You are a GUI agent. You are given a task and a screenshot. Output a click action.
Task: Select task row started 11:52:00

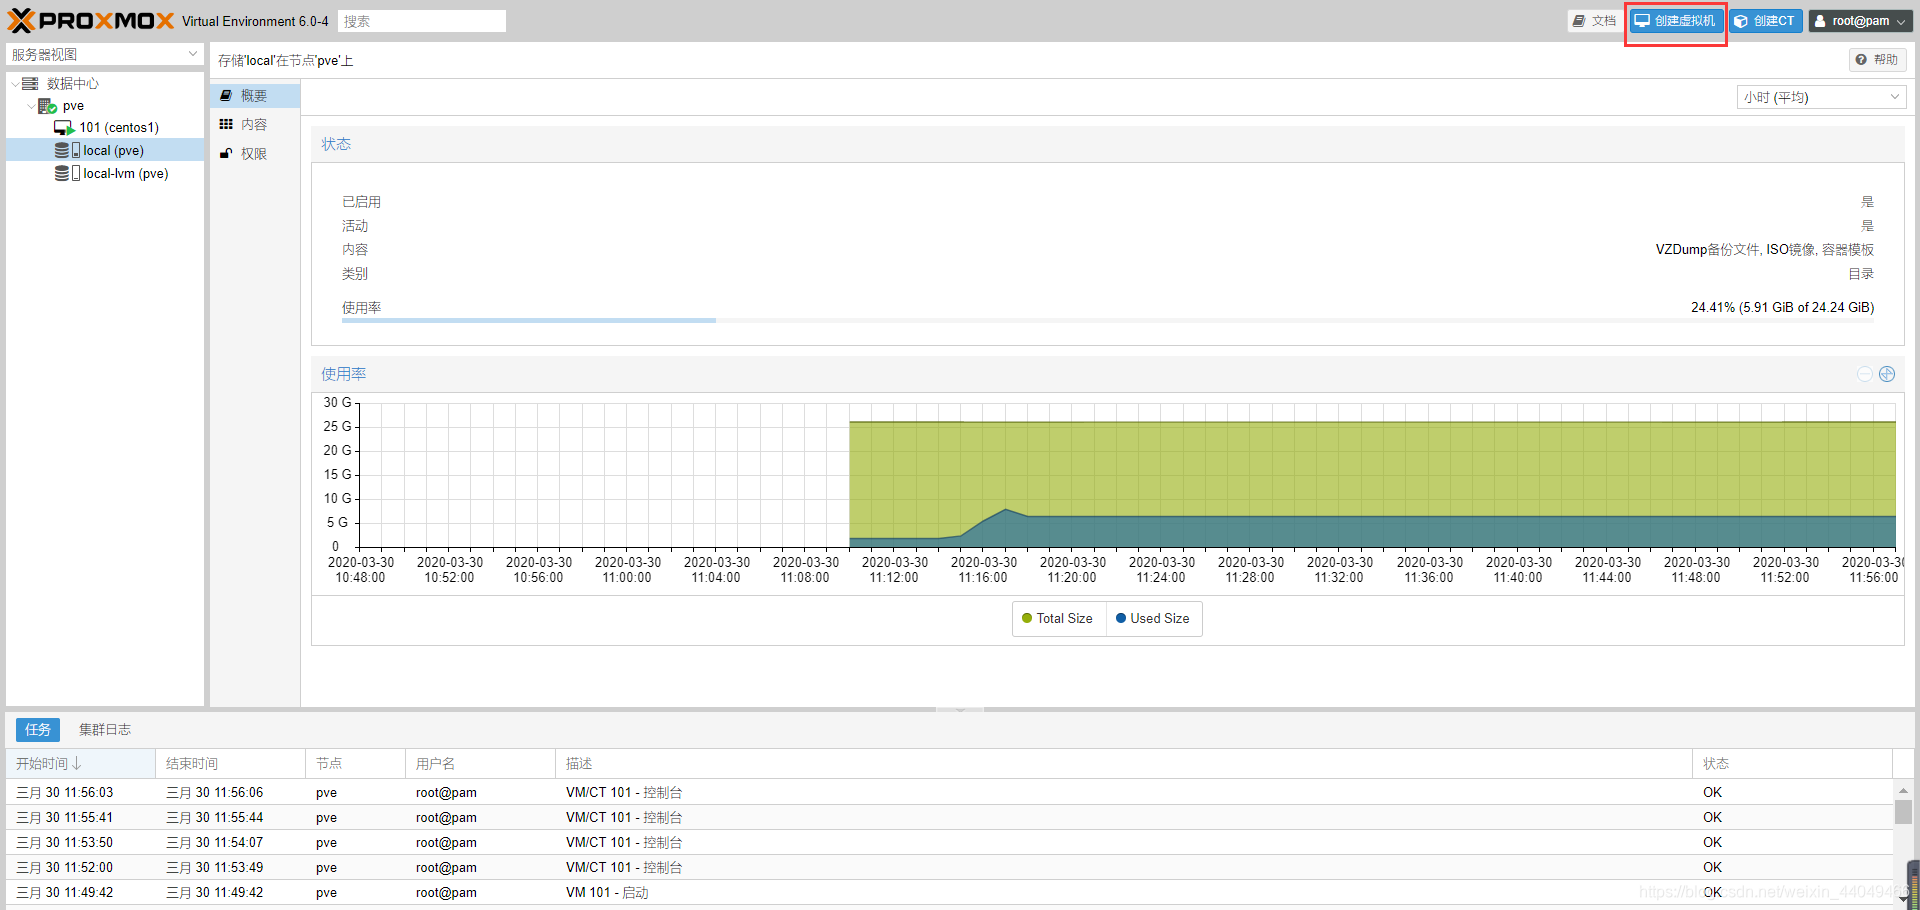click(950, 868)
